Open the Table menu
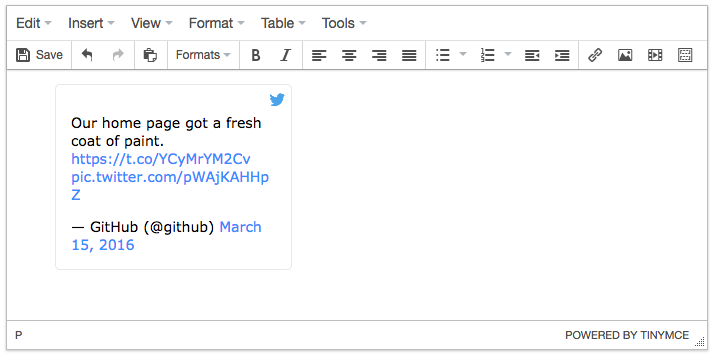The image size is (716, 360). [x=283, y=23]
